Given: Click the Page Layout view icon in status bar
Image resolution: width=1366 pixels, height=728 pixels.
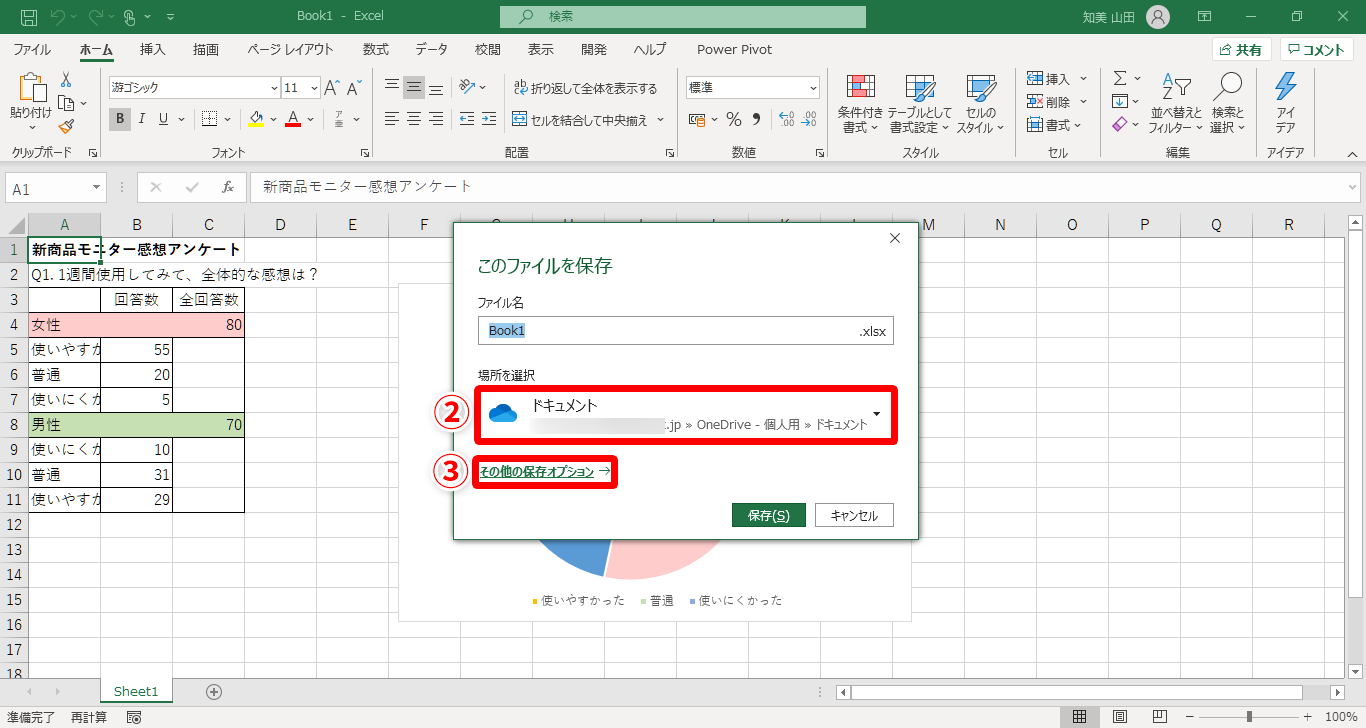Looking at the screenshot, I should (x=1120, y=717).
